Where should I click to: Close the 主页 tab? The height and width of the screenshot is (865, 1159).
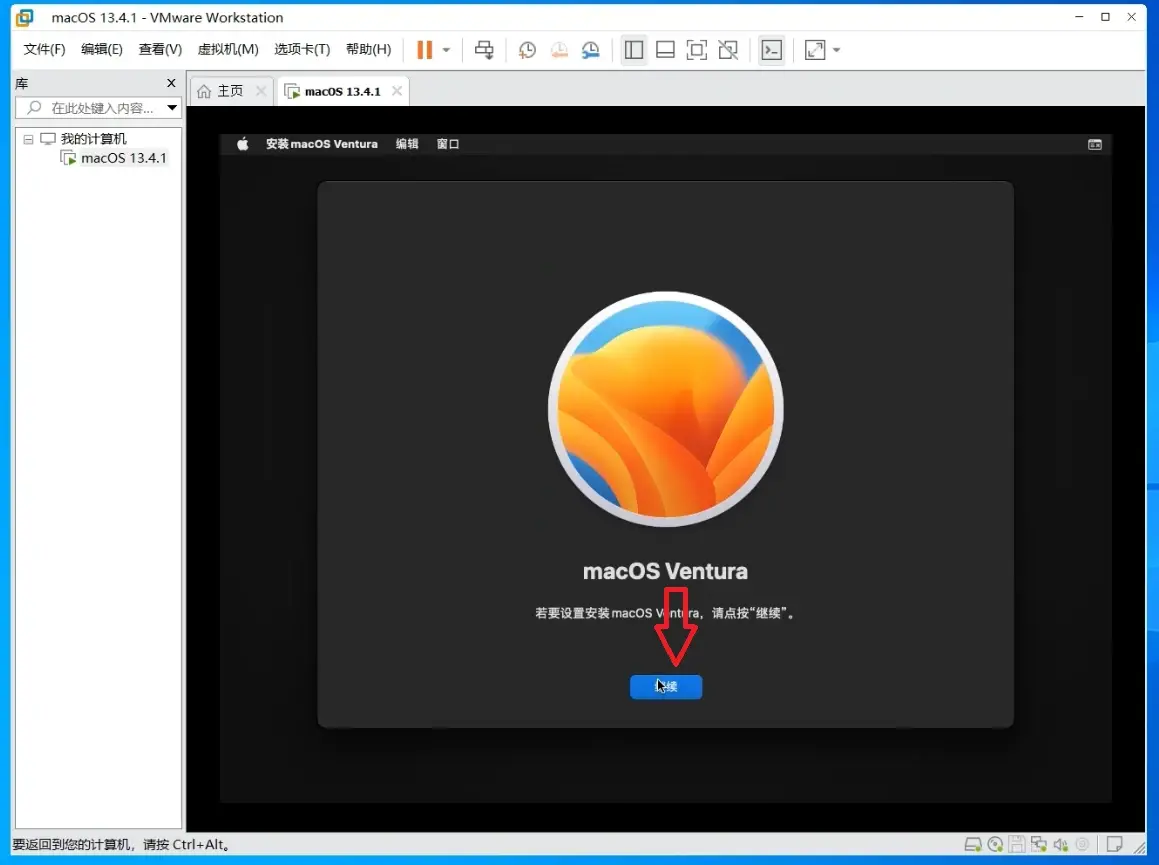(261, 91)
